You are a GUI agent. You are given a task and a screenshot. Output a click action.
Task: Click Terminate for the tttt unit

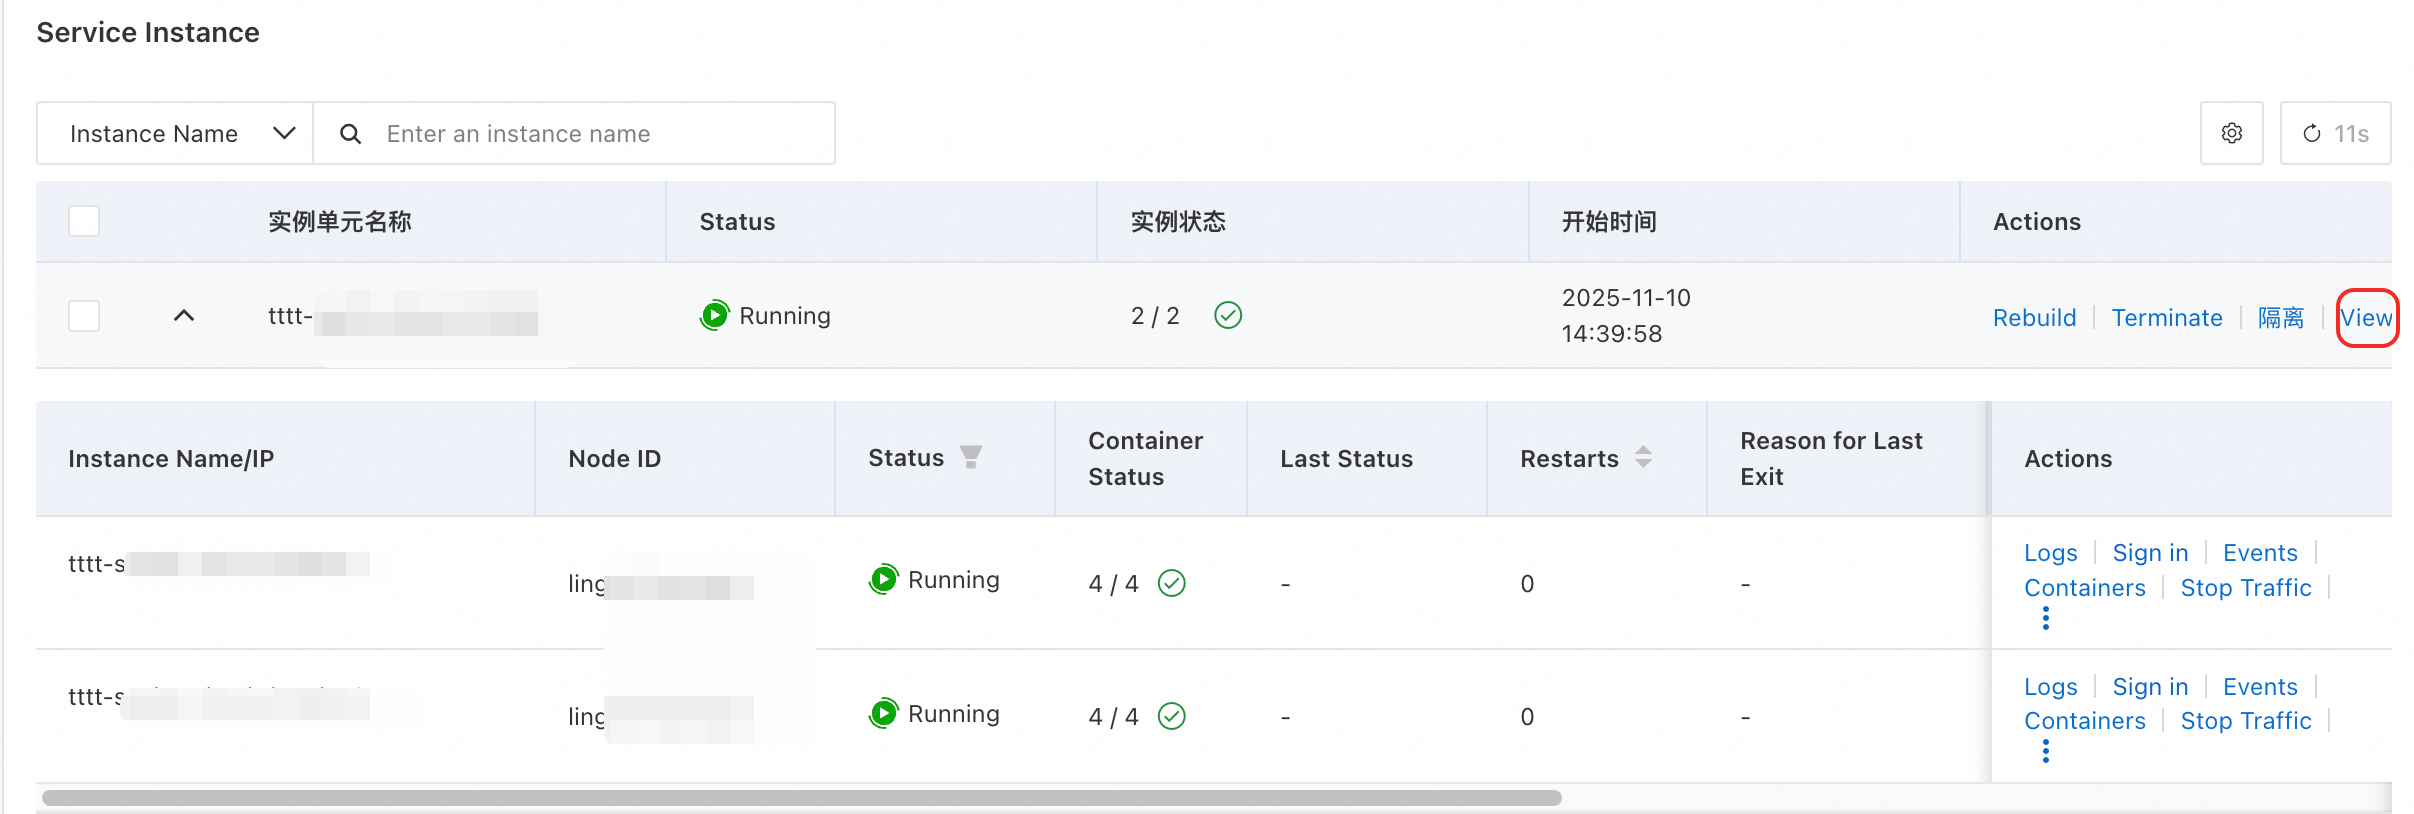pyautogui.click(x=2166, y=318)
